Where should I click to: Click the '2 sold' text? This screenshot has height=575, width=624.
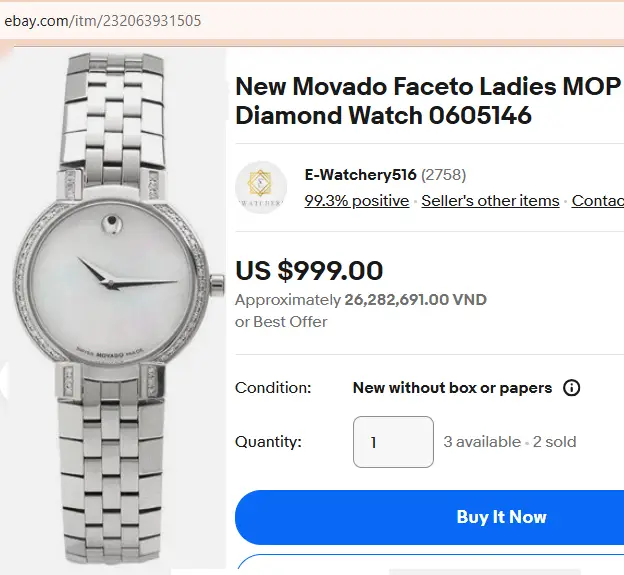coord(554,442)
